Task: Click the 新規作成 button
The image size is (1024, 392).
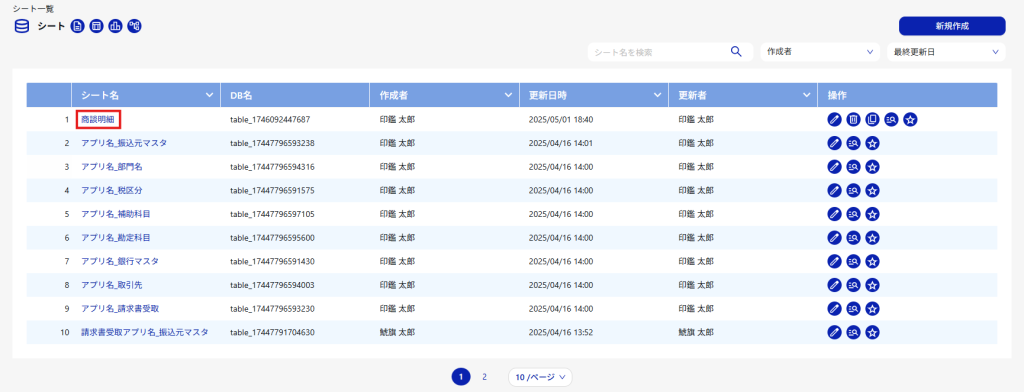Action: (952, 26)
